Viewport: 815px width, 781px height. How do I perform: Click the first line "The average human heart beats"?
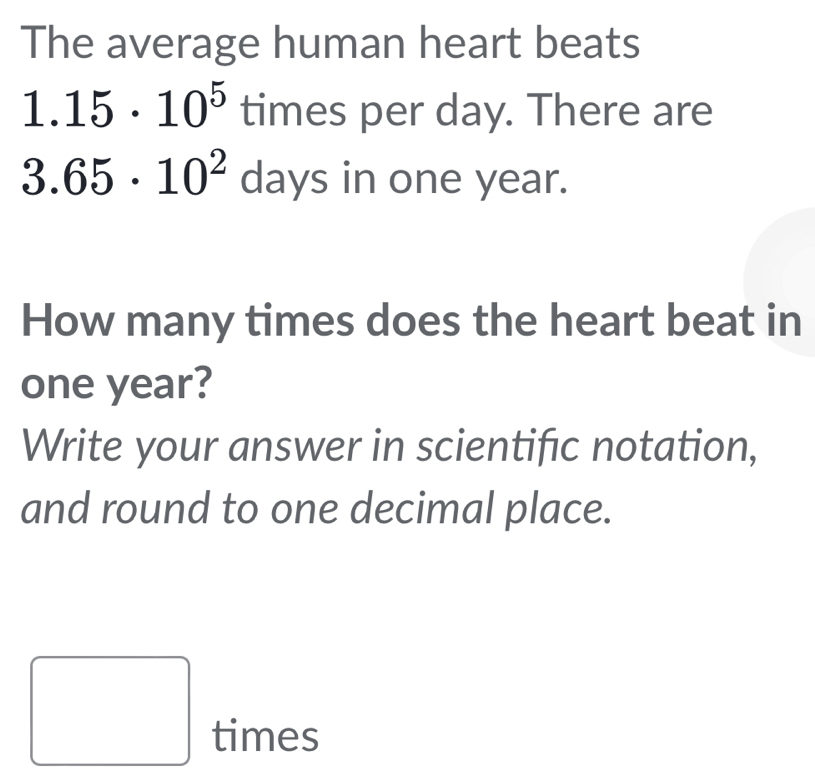330,42
